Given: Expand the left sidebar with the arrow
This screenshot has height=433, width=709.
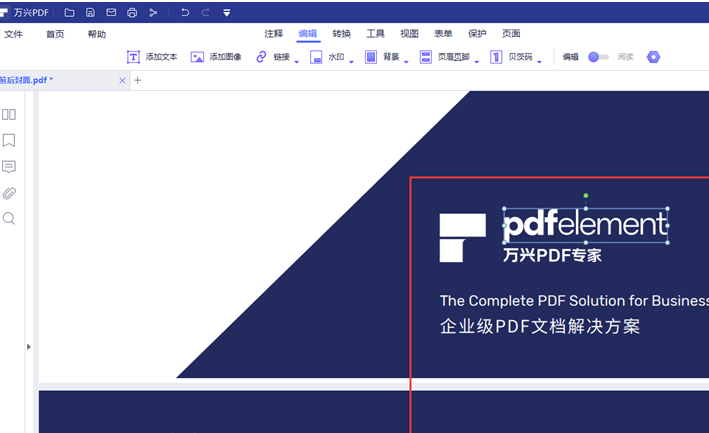Looking at the screenshot, I should (x=28, y=347).
